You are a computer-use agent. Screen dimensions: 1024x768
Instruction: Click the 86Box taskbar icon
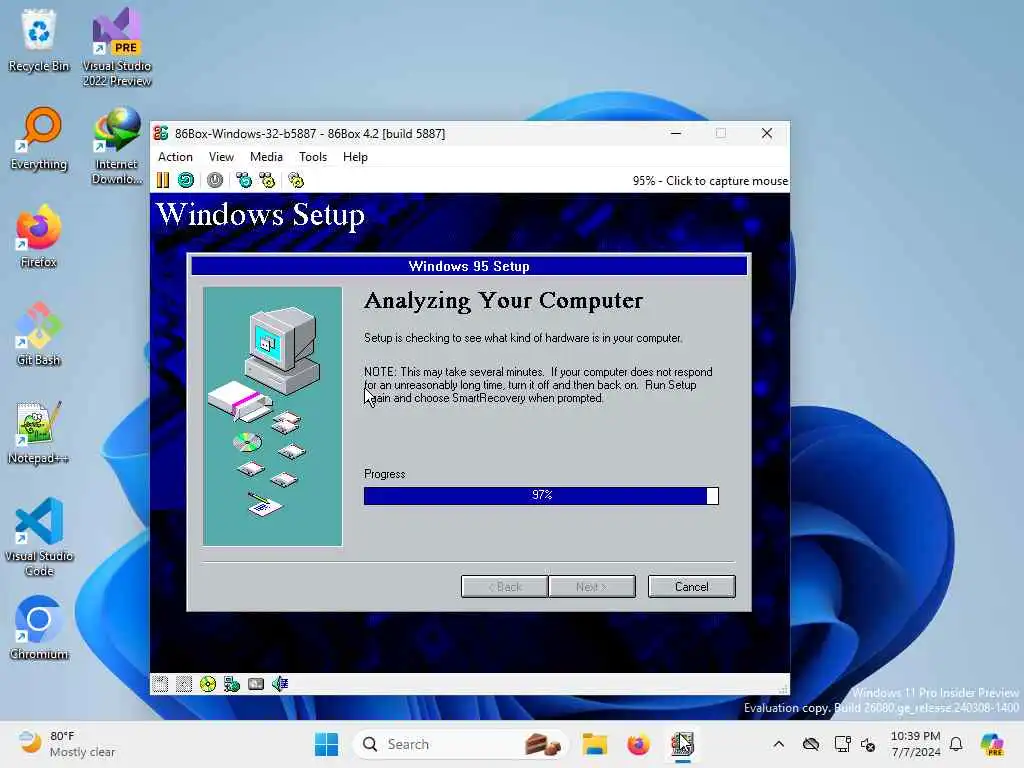coord(682,744)
